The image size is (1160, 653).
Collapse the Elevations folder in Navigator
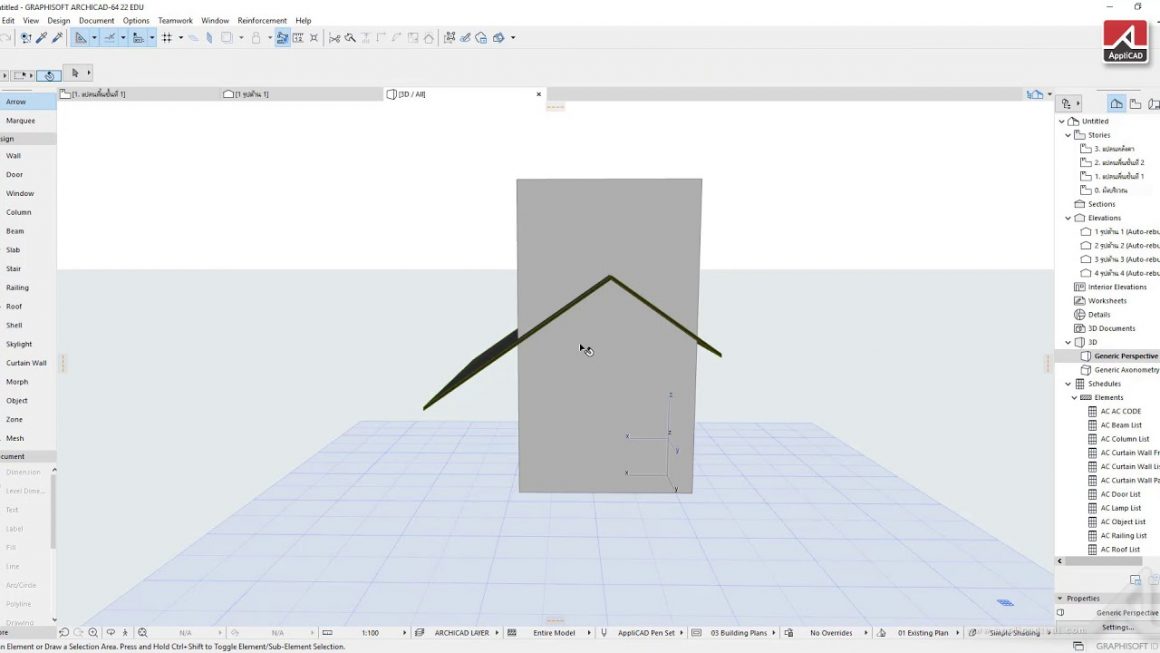point(1068,218)
